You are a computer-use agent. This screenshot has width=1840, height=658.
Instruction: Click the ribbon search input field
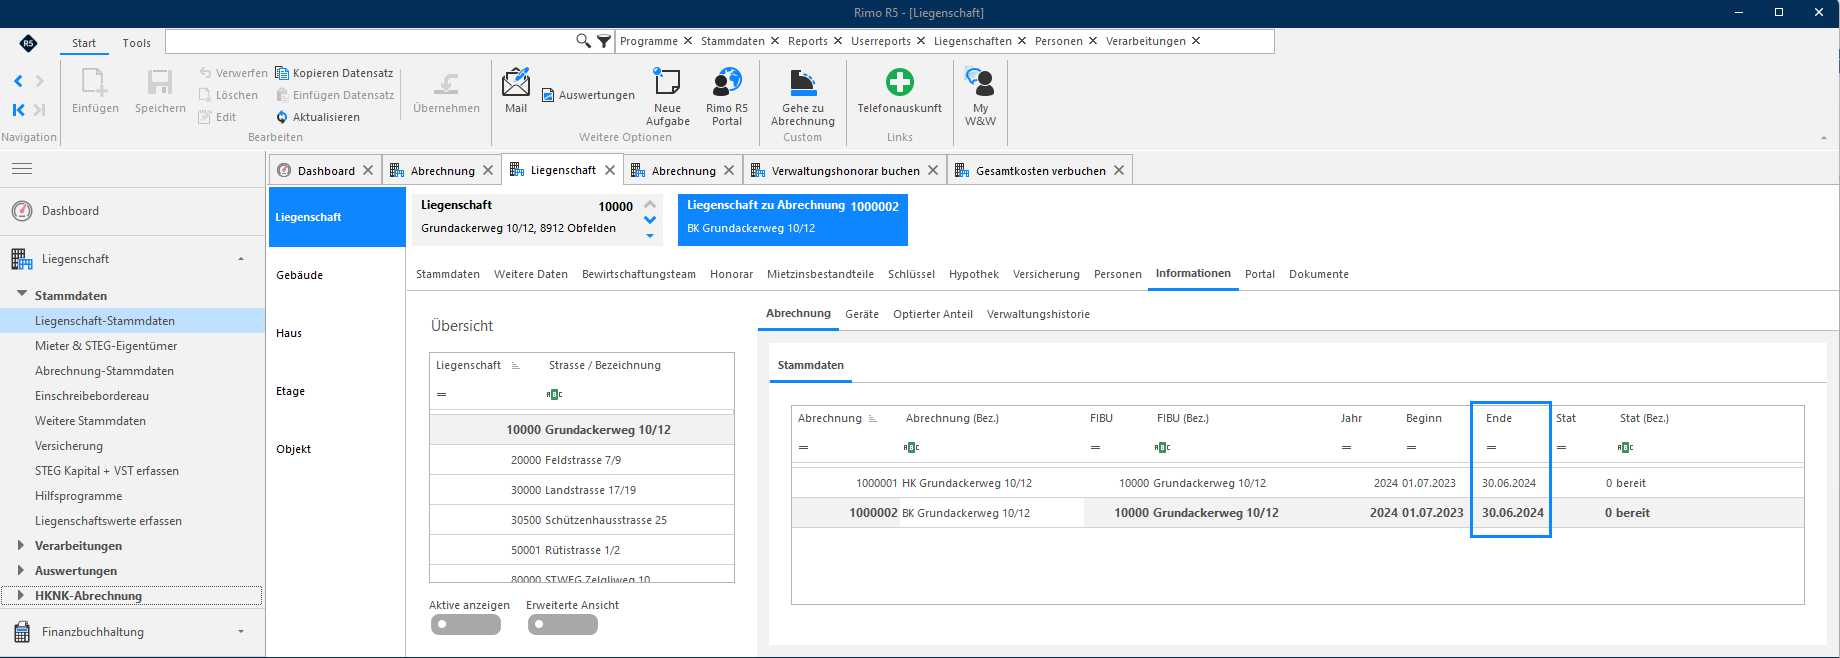[x=369, y=41]
